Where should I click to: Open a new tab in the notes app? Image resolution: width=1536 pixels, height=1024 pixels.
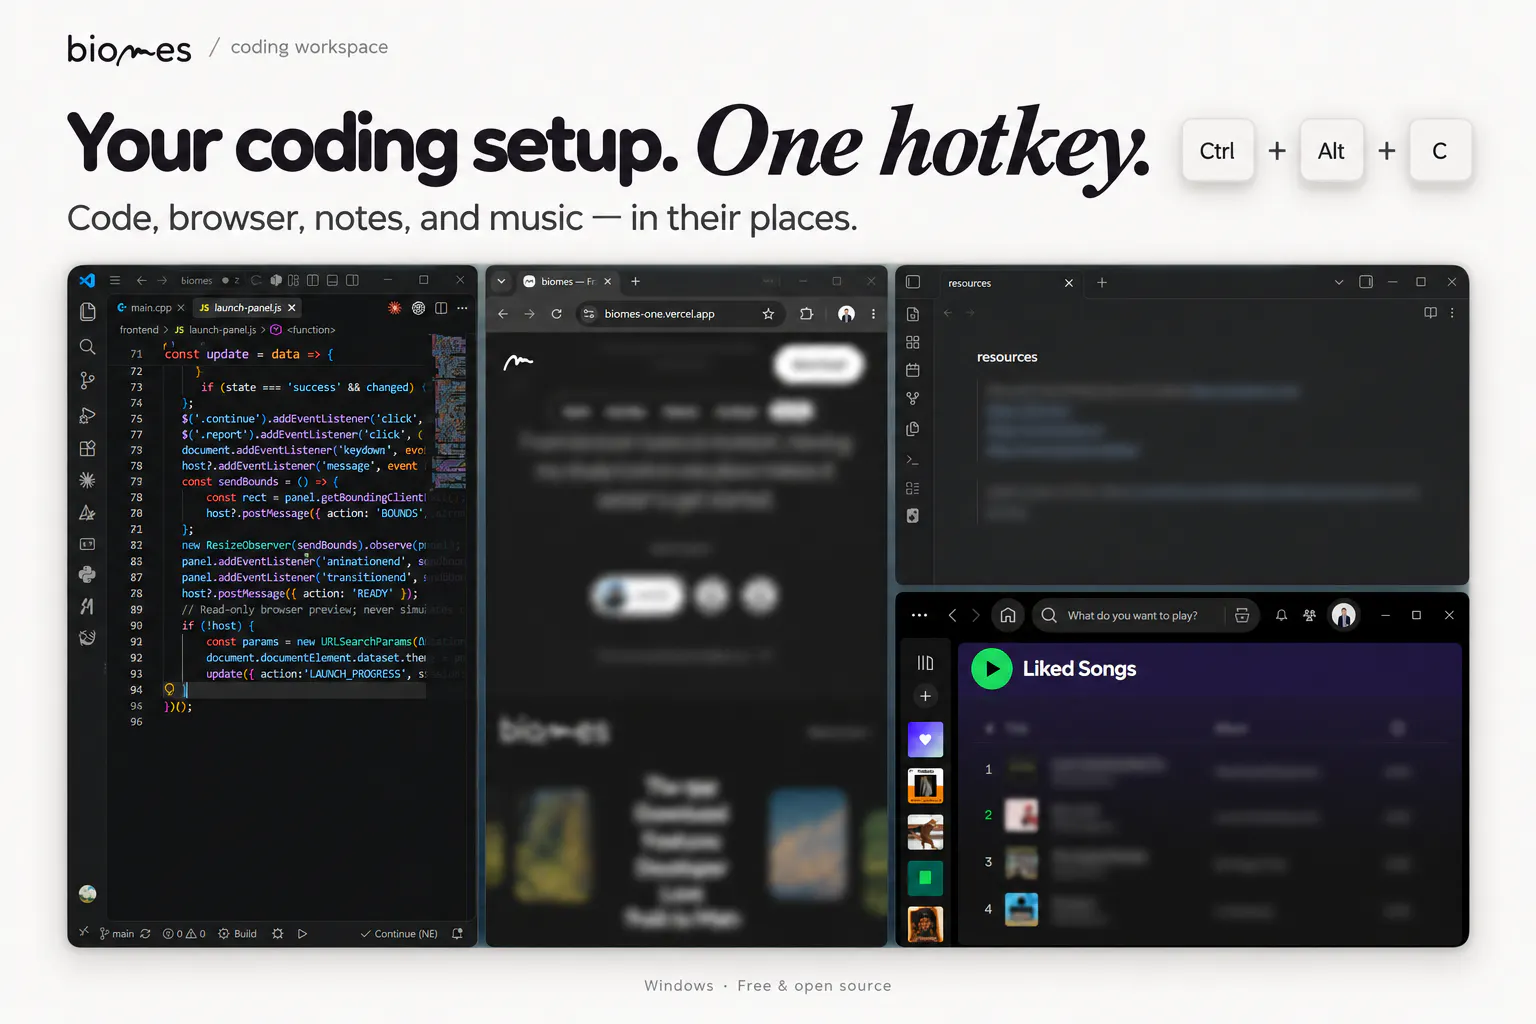pyautogui.click(x=1102, y=283)
